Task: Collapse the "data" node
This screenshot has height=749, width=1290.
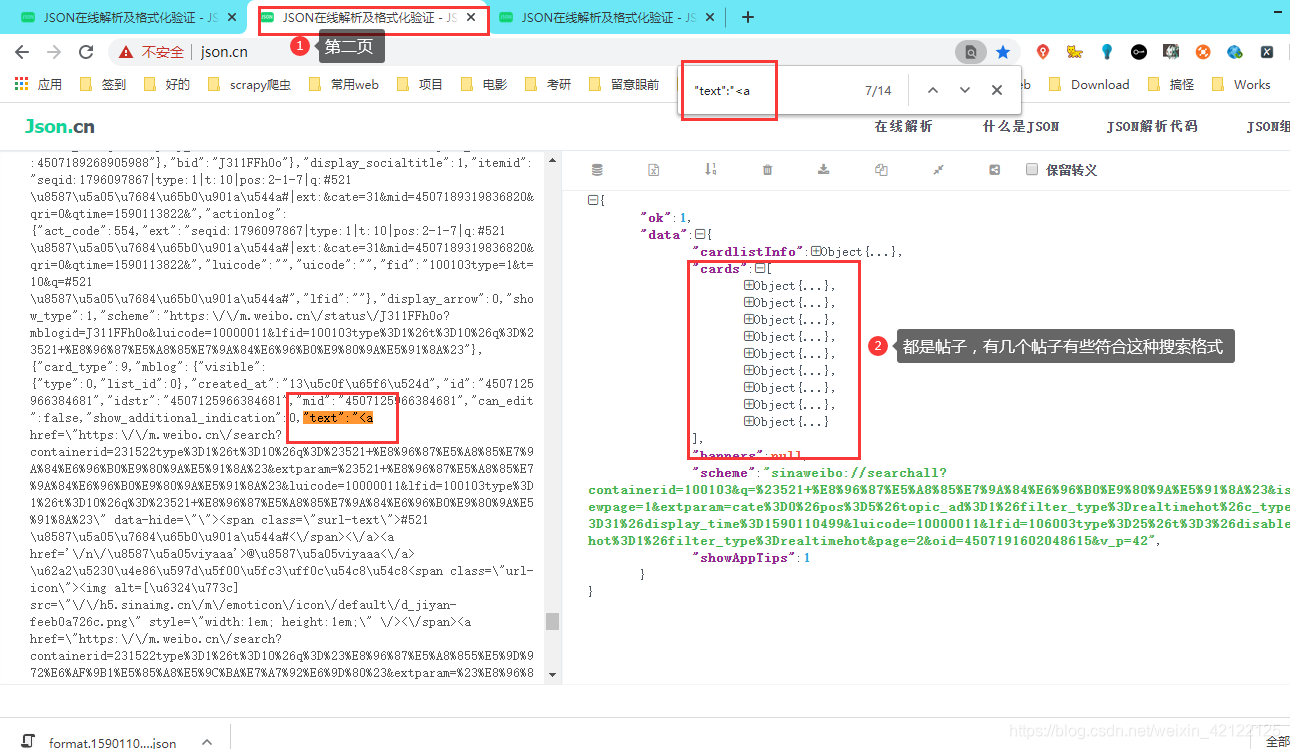Action: pos(699,234)
